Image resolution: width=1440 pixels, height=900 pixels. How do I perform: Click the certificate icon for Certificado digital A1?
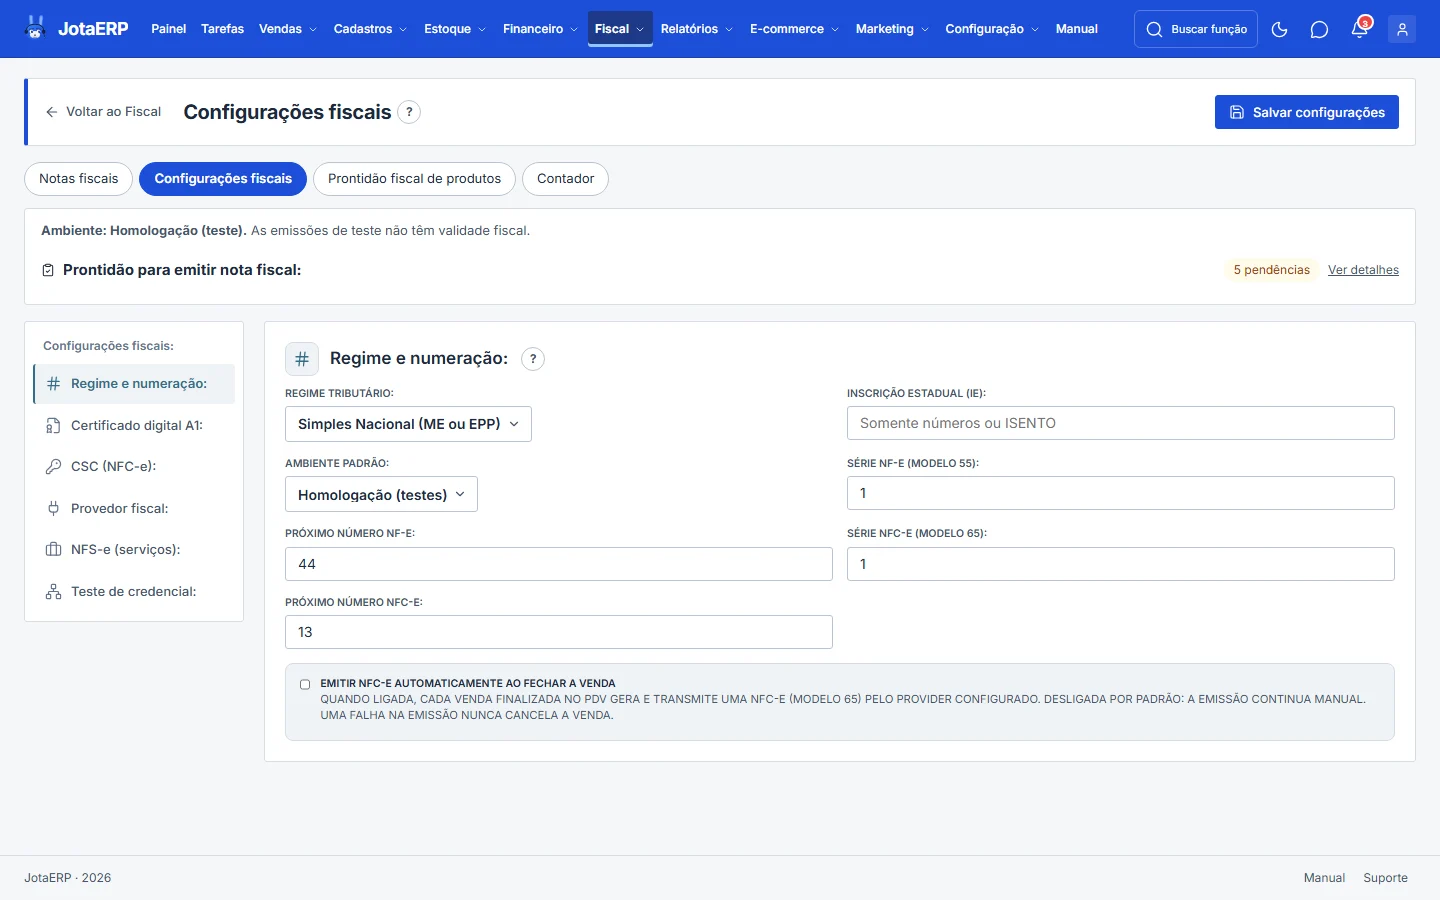[x=54, y=426]
